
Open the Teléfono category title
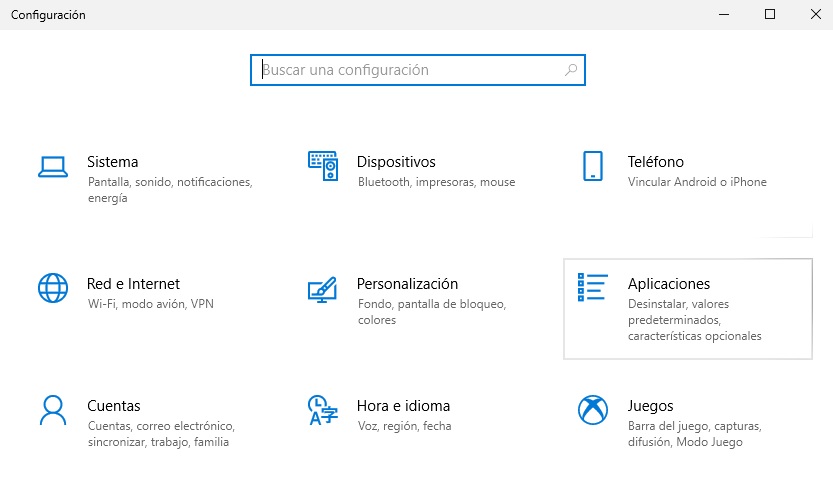[656, 162]
